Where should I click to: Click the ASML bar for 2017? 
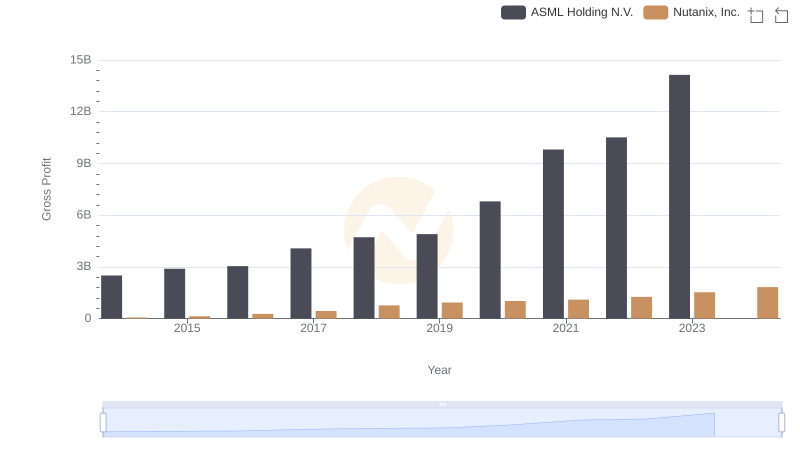point(301,284)
